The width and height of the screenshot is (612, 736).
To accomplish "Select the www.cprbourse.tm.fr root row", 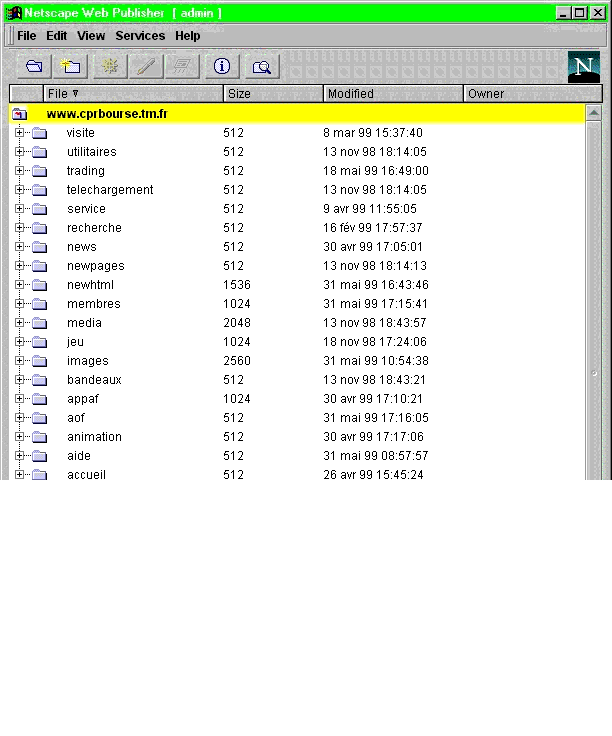I will coord(297,114).
